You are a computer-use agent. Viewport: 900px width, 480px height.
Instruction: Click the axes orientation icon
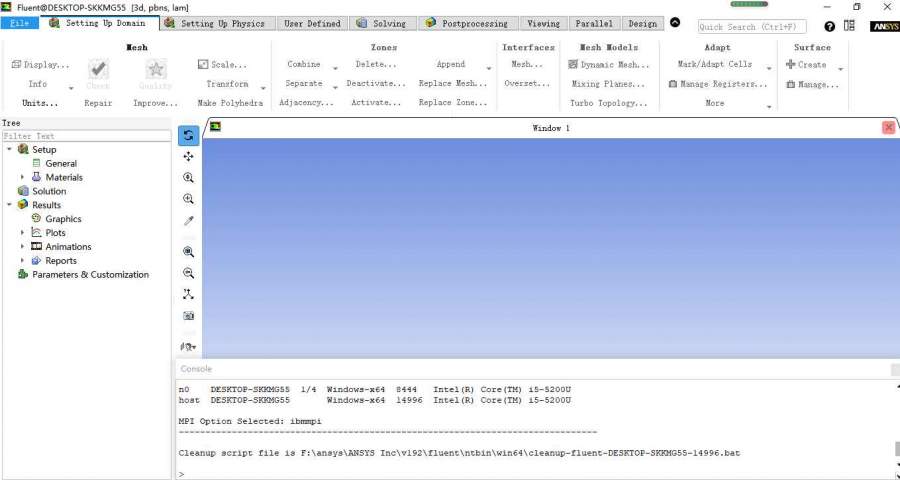click(x=188, y=295)
